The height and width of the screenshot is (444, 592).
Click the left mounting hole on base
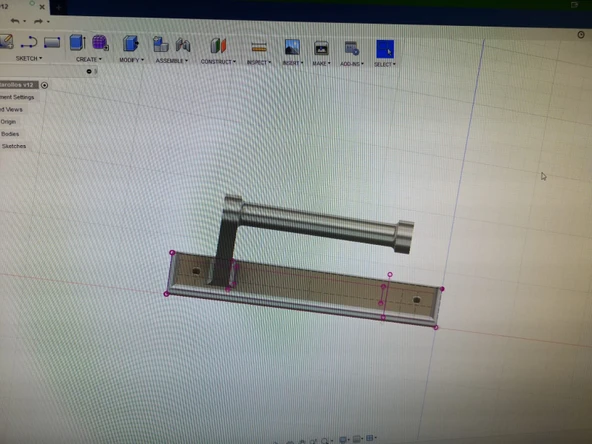196,271
